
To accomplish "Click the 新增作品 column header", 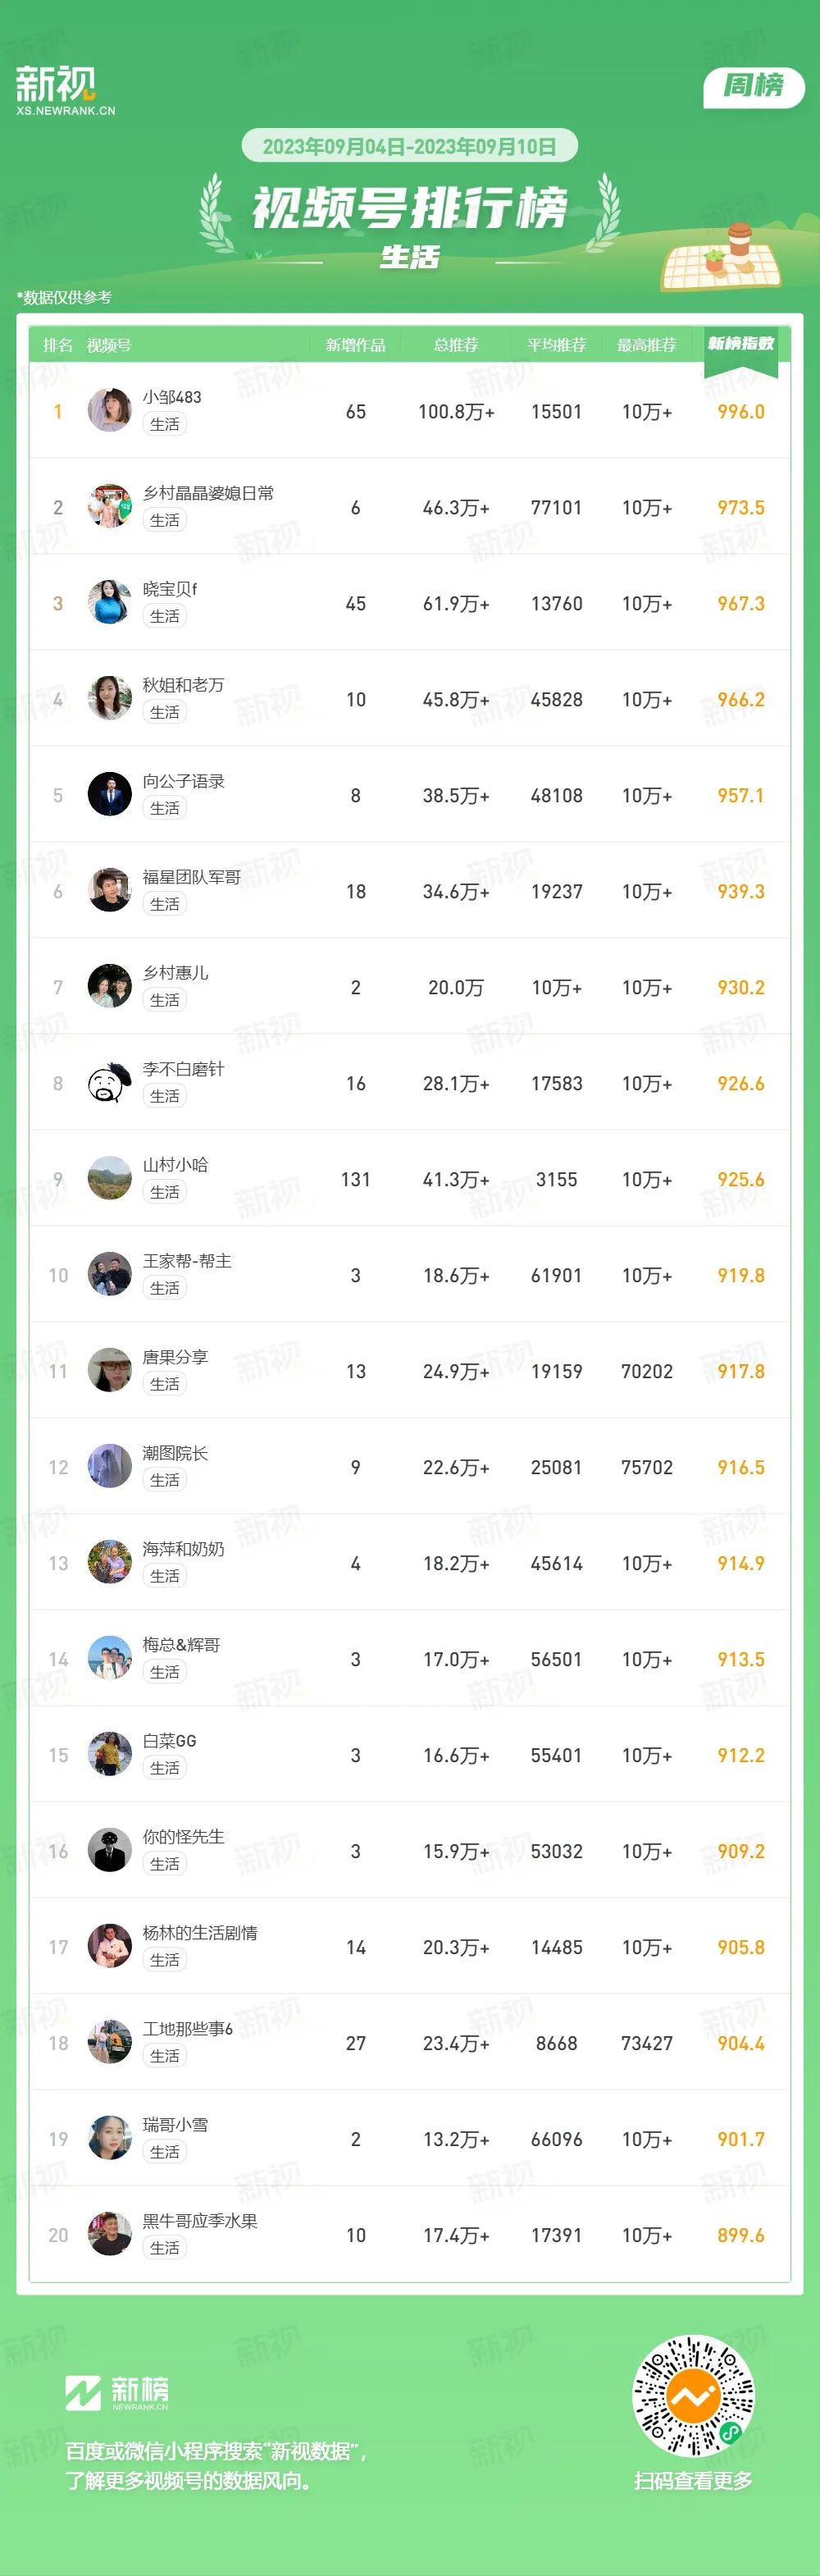I will coord(356,345).
